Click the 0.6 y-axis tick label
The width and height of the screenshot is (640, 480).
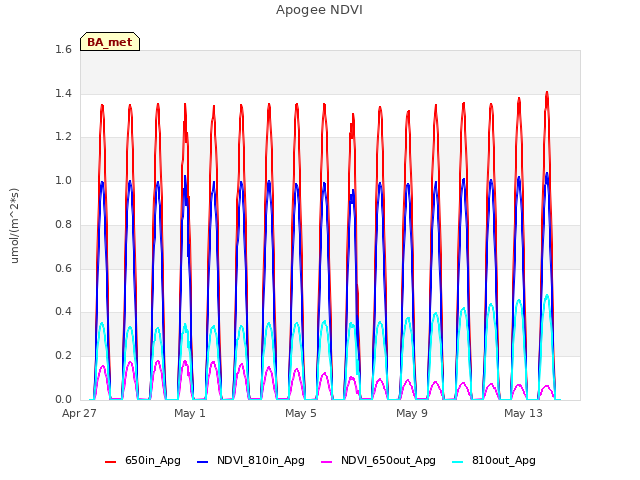tap(63, 268)
